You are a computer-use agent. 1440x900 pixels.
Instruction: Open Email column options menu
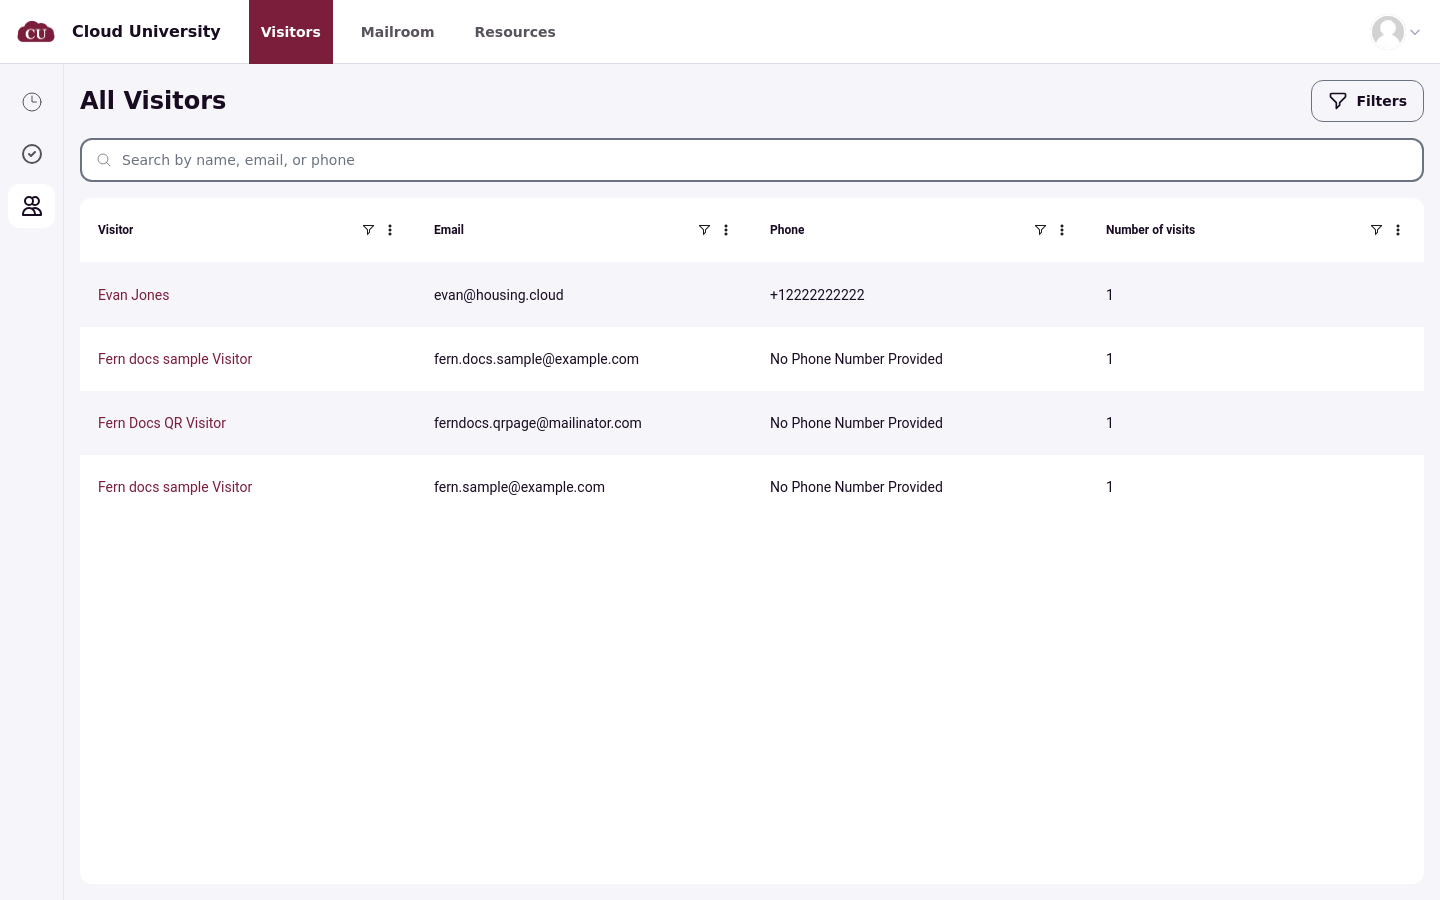tap(726, 230)
